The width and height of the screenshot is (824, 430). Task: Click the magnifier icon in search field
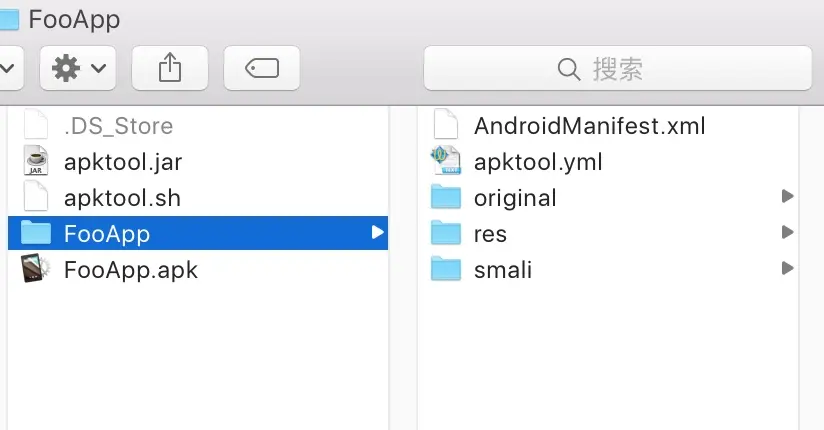[x=569, y=69]
